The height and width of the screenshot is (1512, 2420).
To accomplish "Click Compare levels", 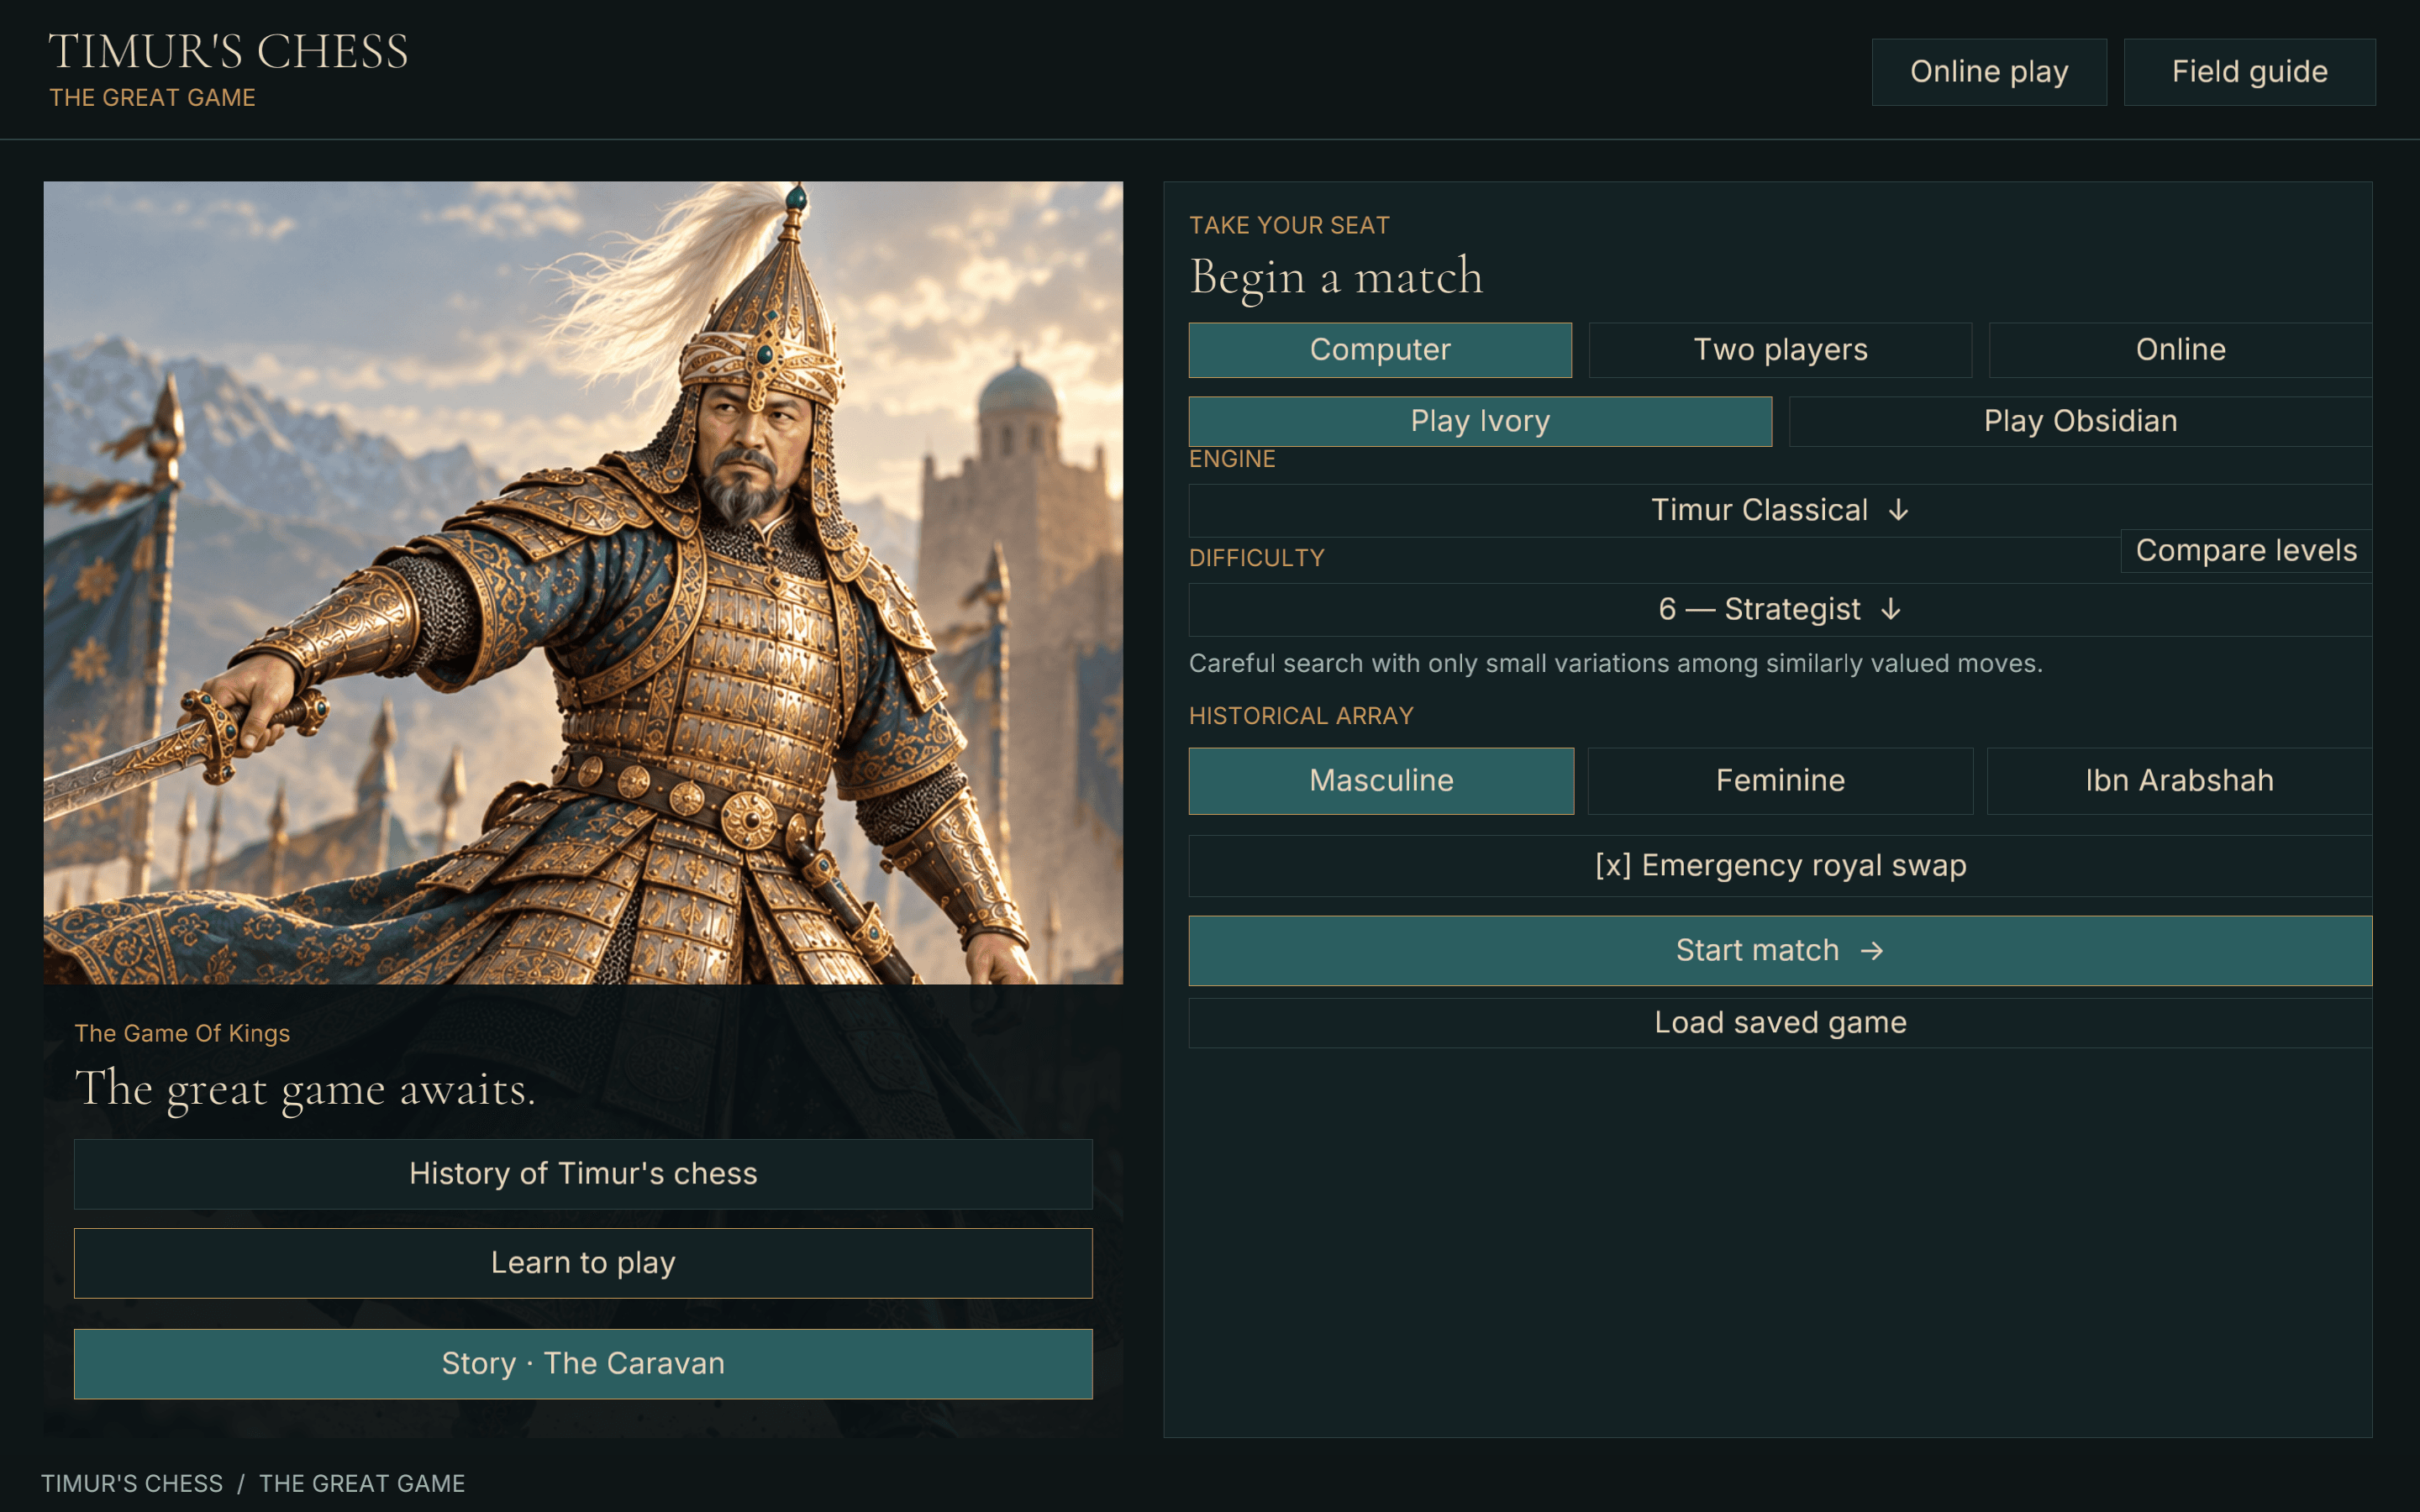I will click(2246, 551).
